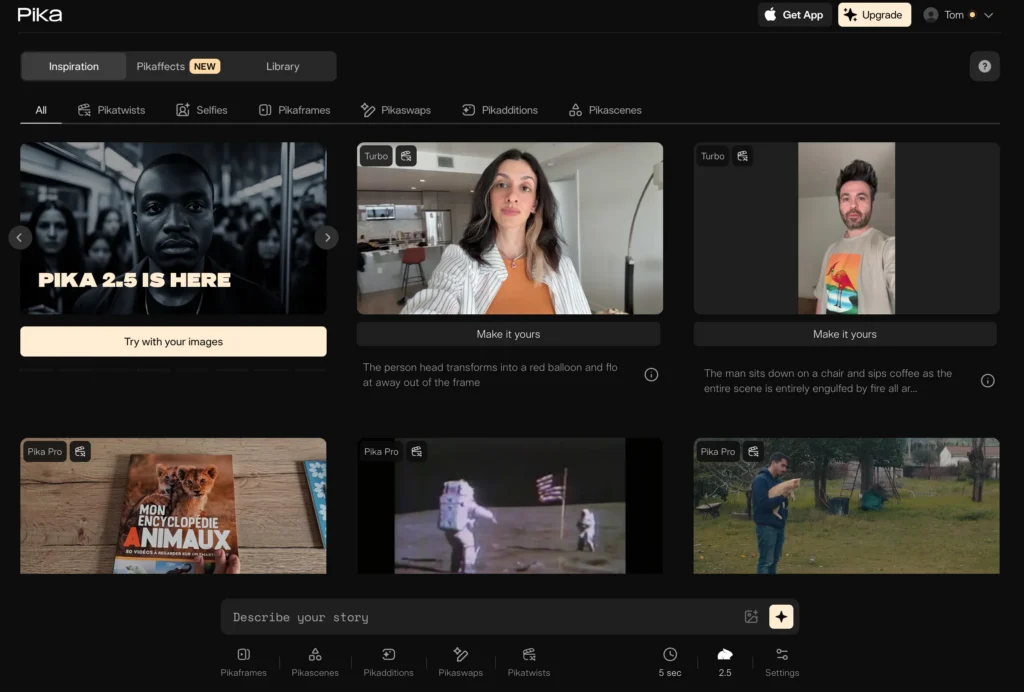Viewport: 1024px width, 692px height.
Task: Show info for red balloon prompt
Action: [651, 375]
